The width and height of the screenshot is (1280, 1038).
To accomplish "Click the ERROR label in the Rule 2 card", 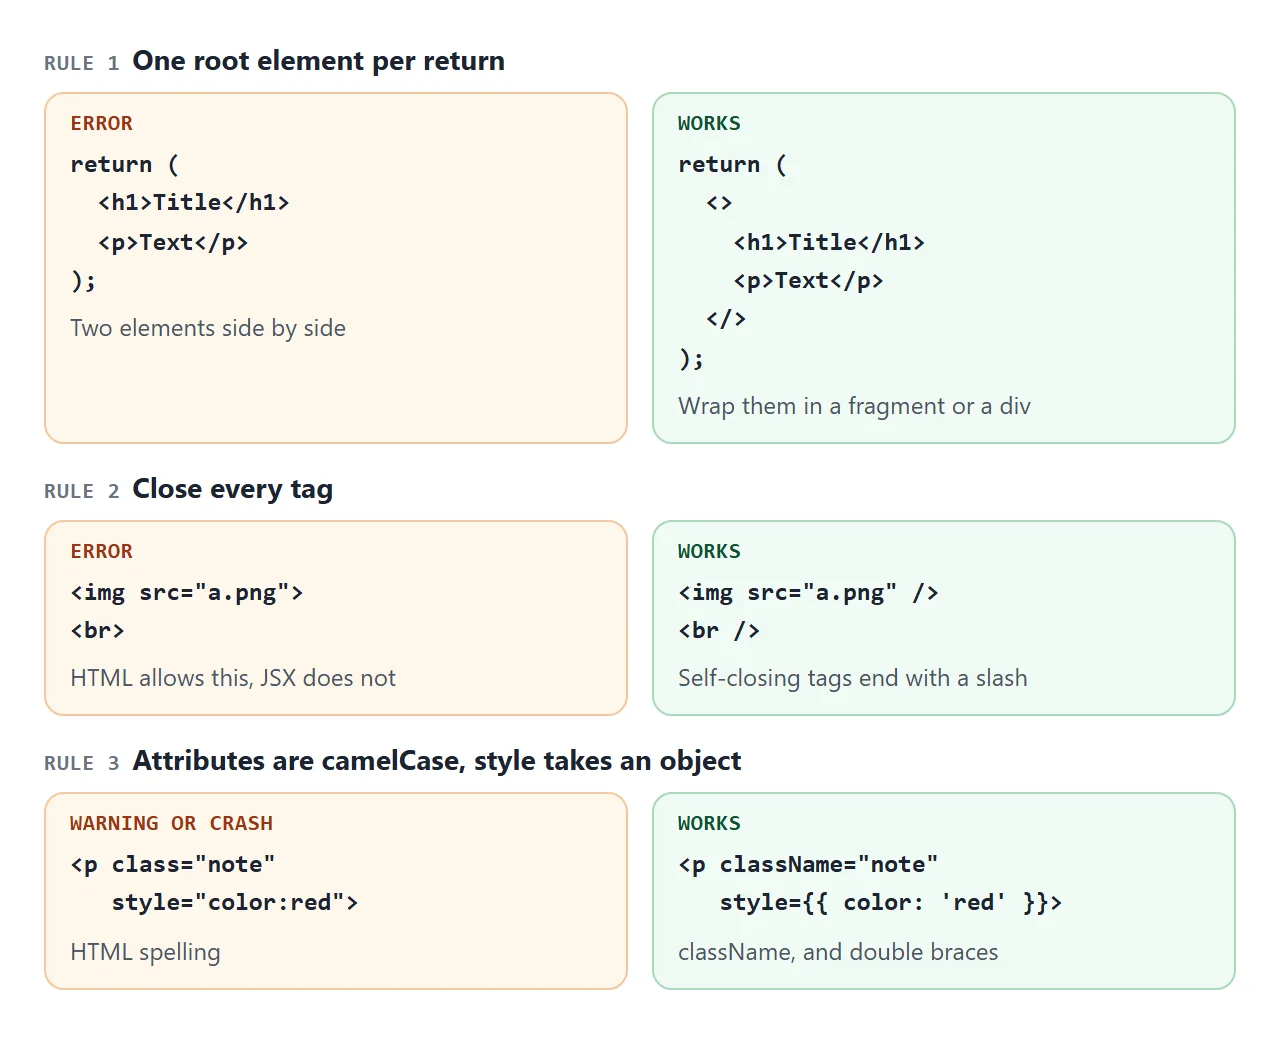I will tap(101, 551).
